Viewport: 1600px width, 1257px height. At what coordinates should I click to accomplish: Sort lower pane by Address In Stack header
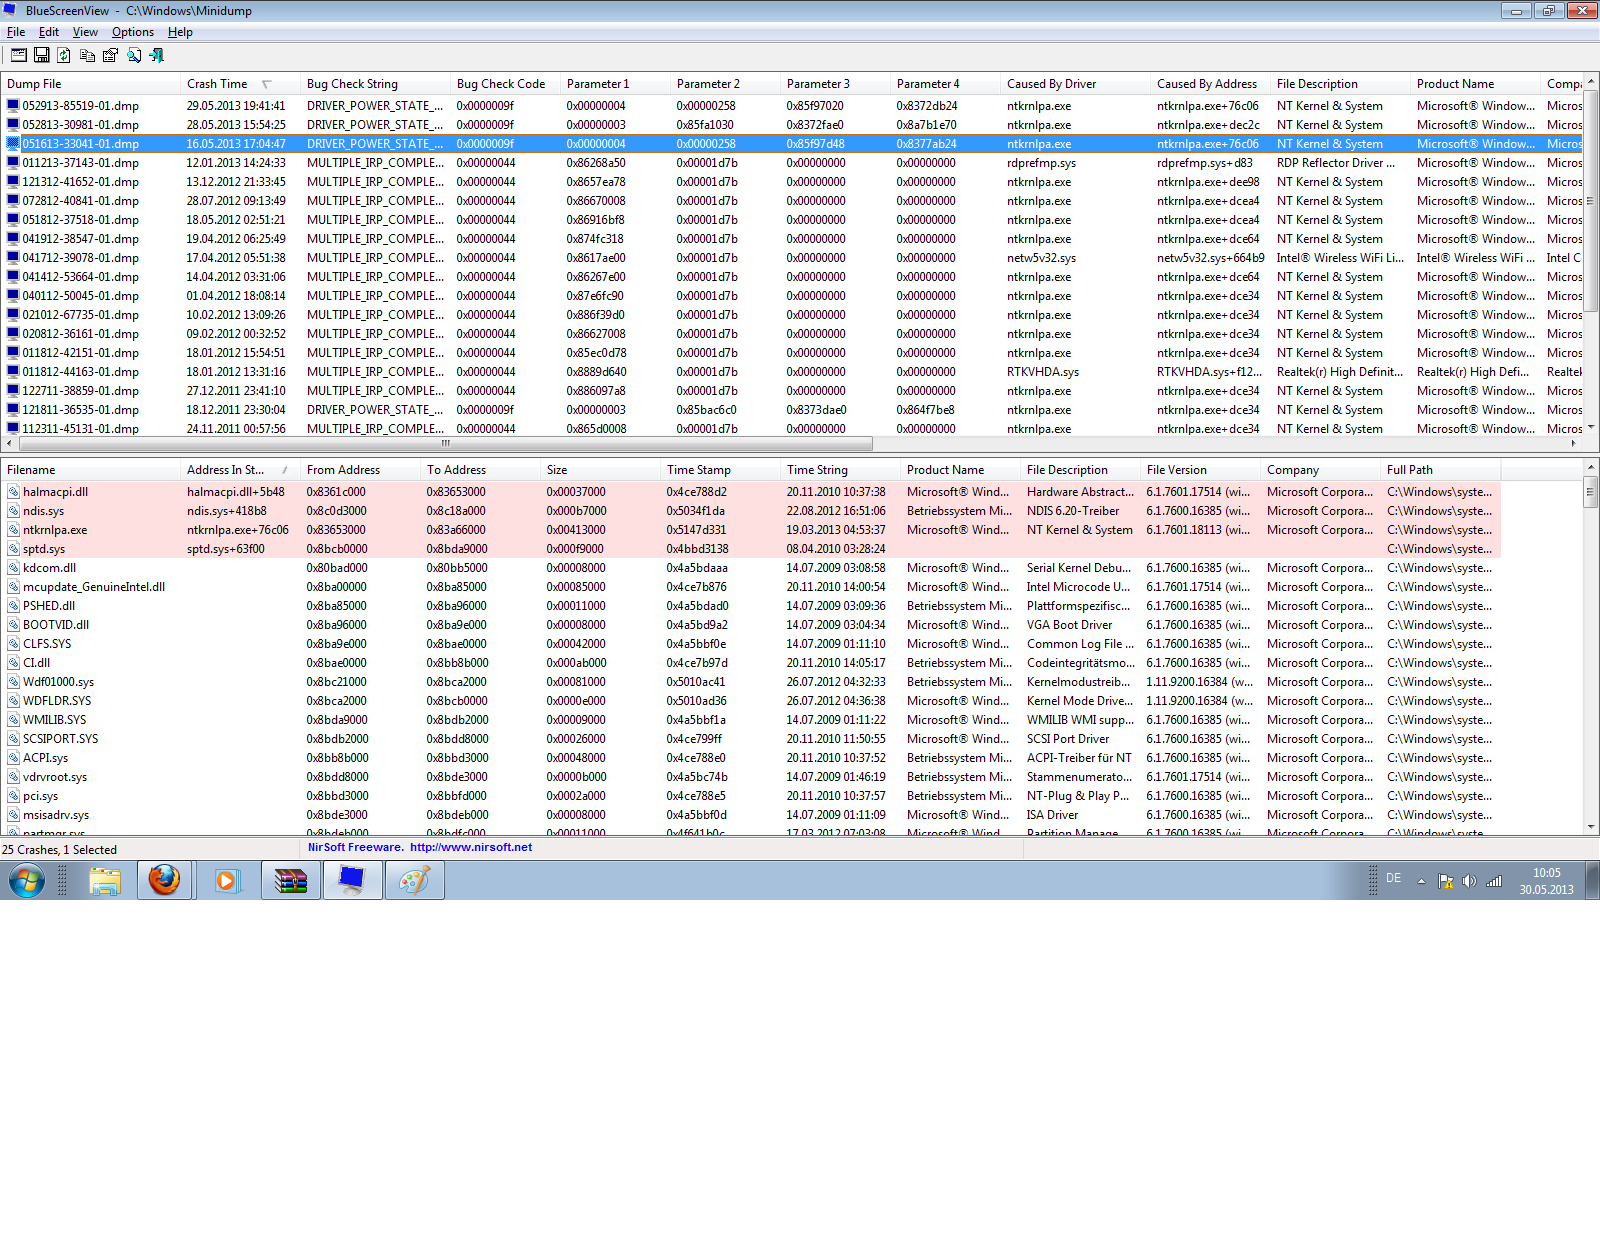pyautogui.click(x=240, y=470)
